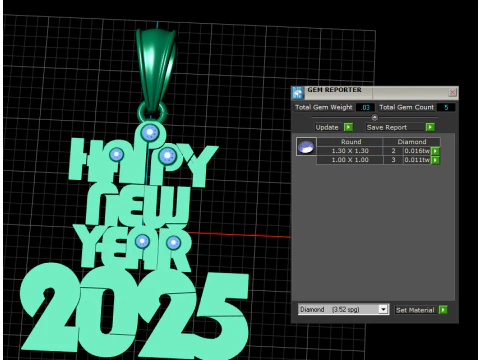Click the GEM REPORTER title text

coord(334,90)
